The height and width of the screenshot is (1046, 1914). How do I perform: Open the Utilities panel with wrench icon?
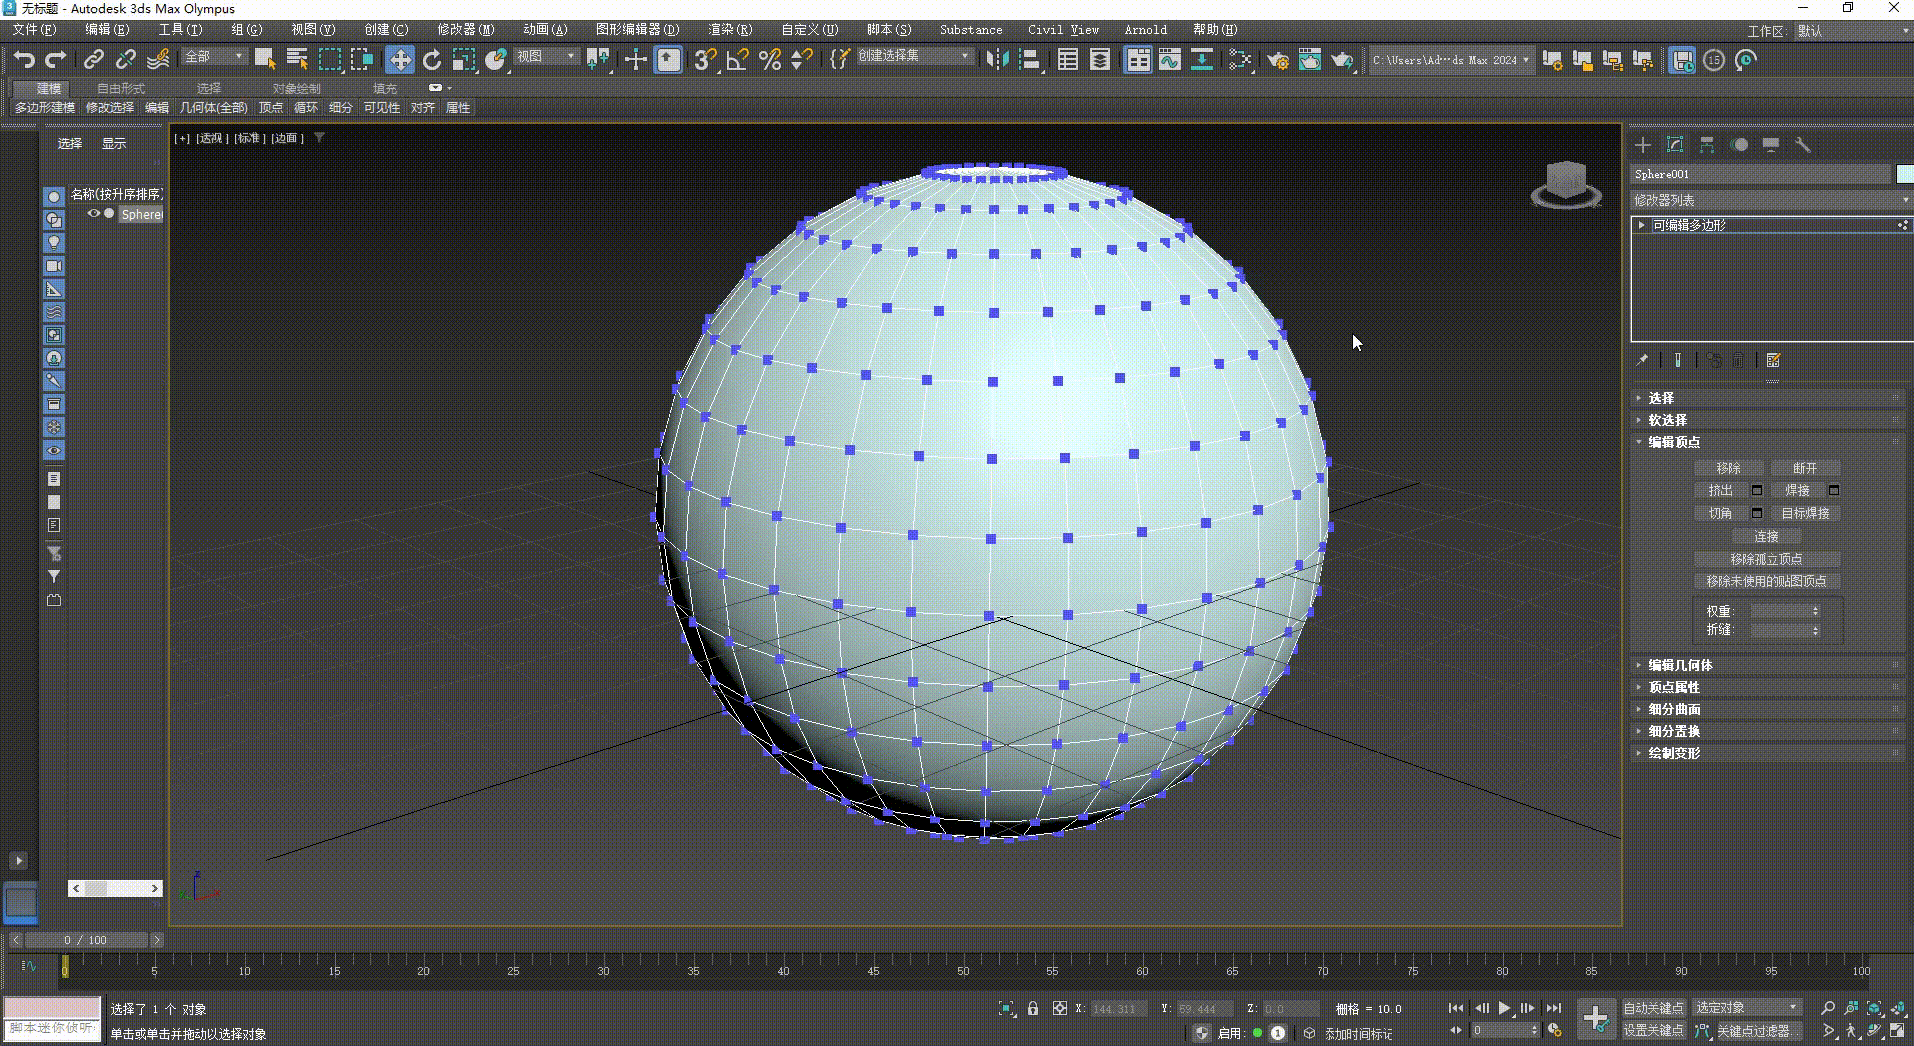(1803, 145)
